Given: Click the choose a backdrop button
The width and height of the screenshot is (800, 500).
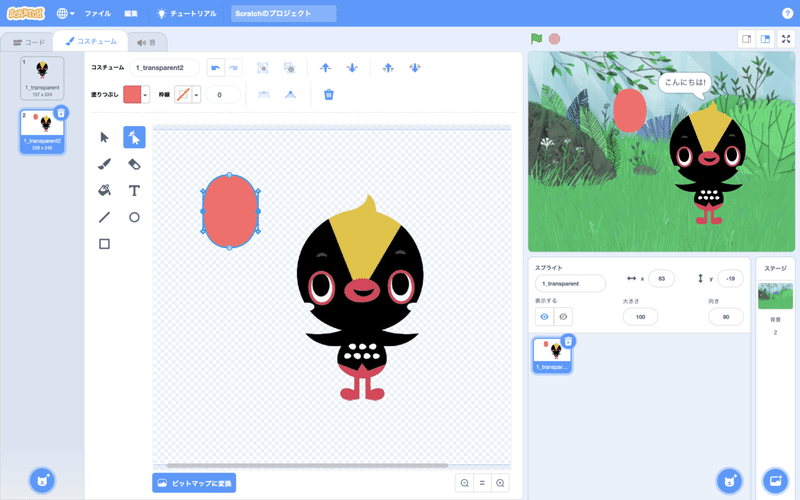Looking at the screenshot, I should click(x=776, y=480).
